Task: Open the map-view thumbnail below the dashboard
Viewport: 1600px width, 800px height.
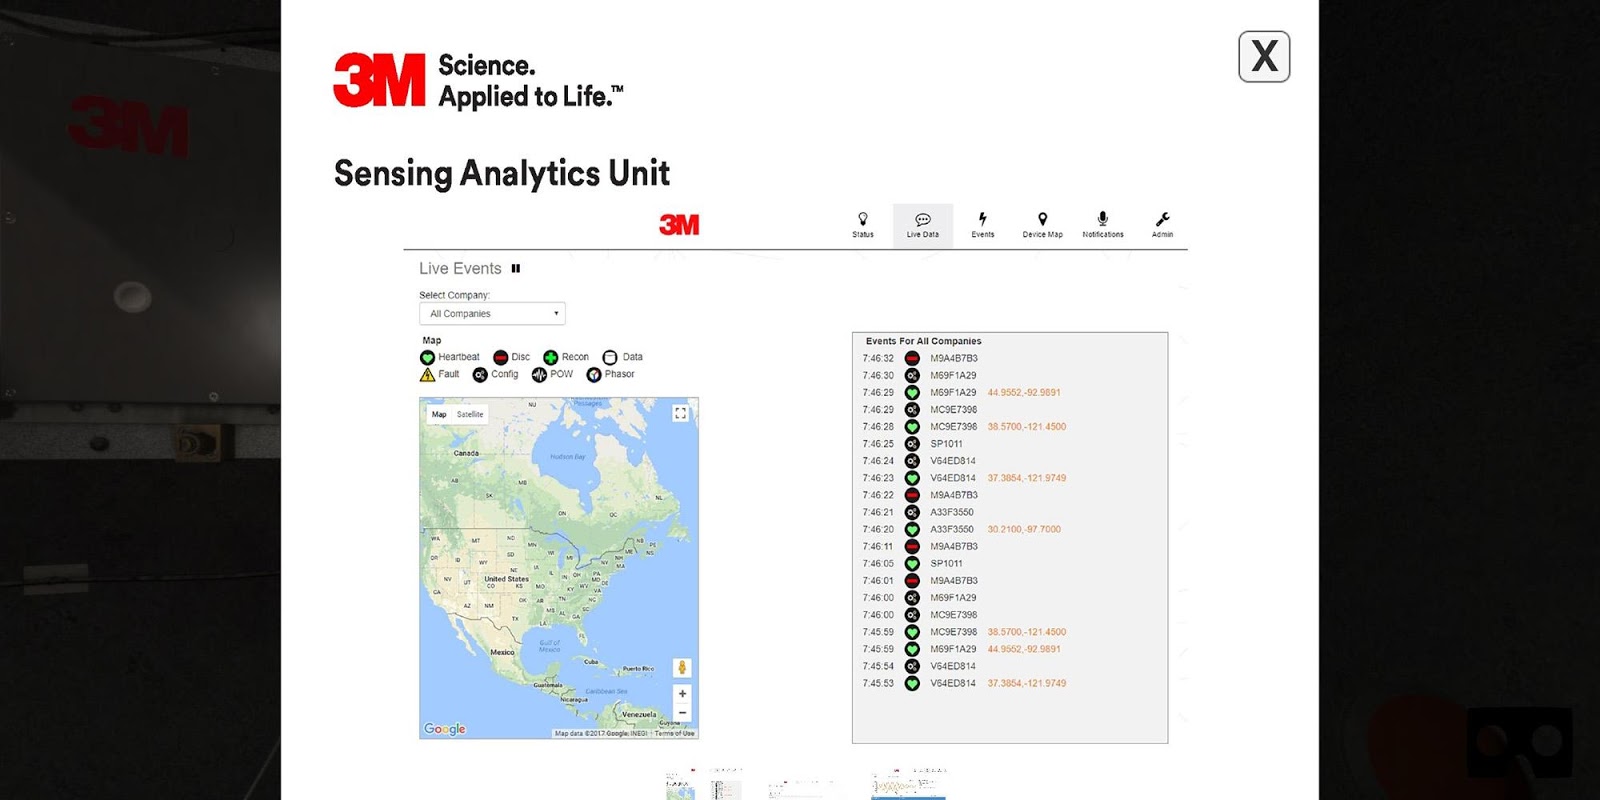Action: tap(704, 785)
